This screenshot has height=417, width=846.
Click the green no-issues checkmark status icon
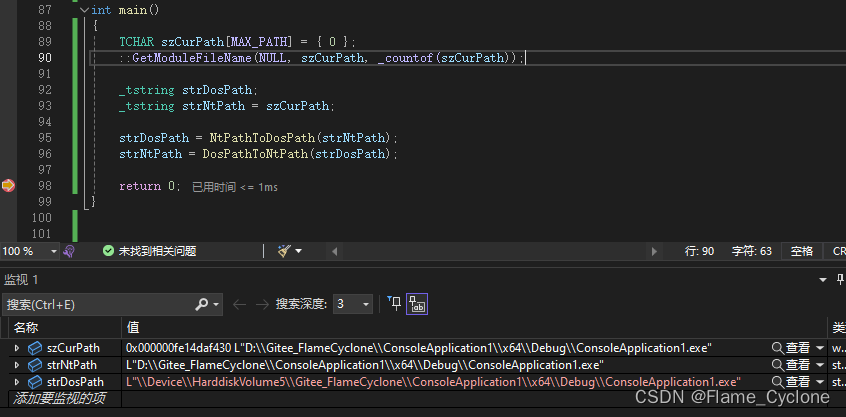click(x=108, y=251)
